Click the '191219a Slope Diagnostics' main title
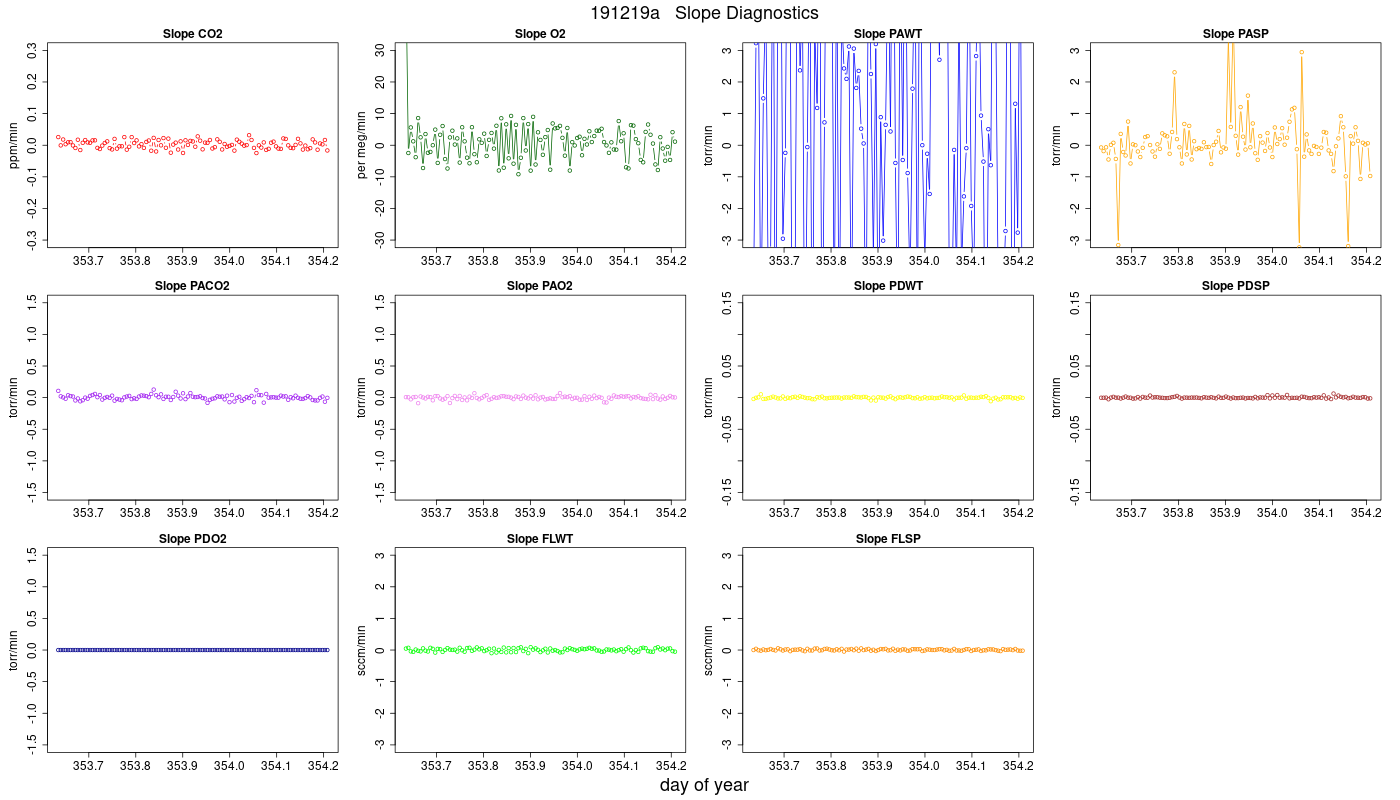1400x800 pixels. (704, 13)
